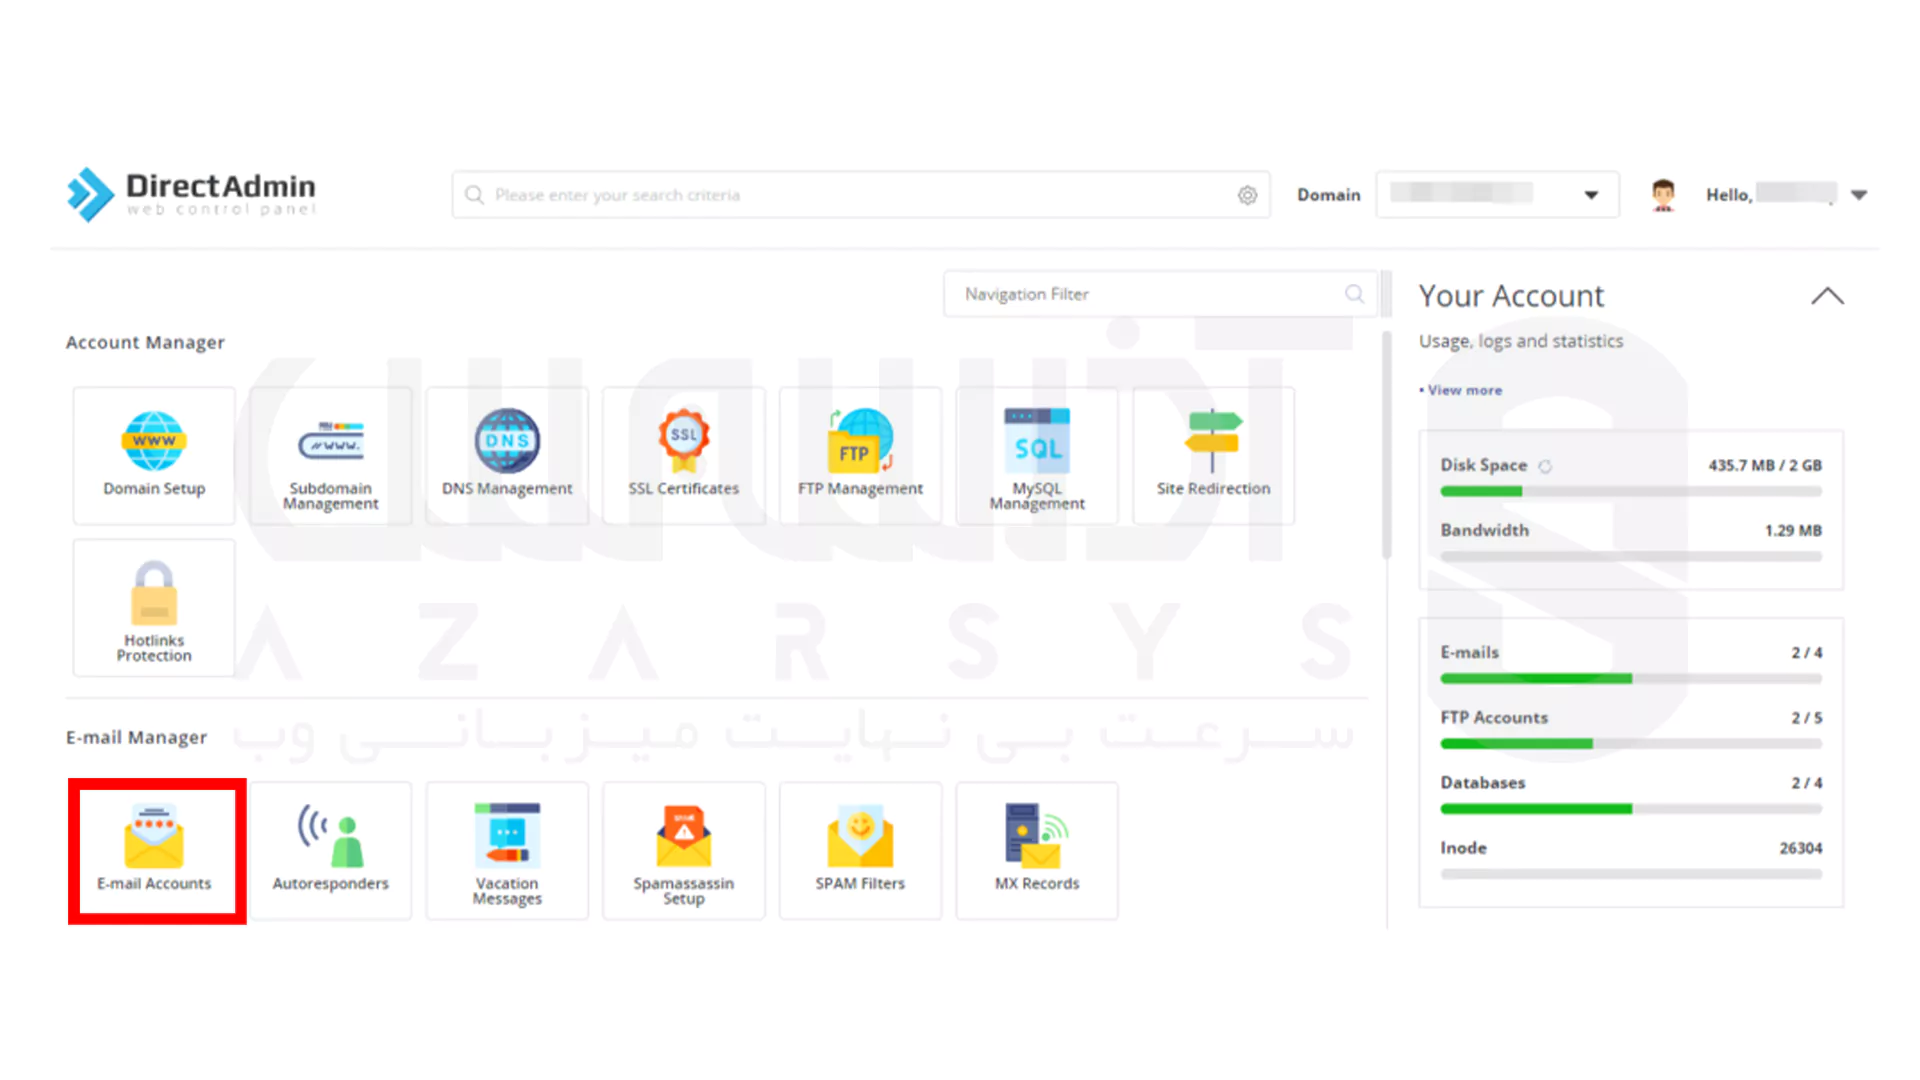Click search settings gear icon

(x=1247, y=195)
